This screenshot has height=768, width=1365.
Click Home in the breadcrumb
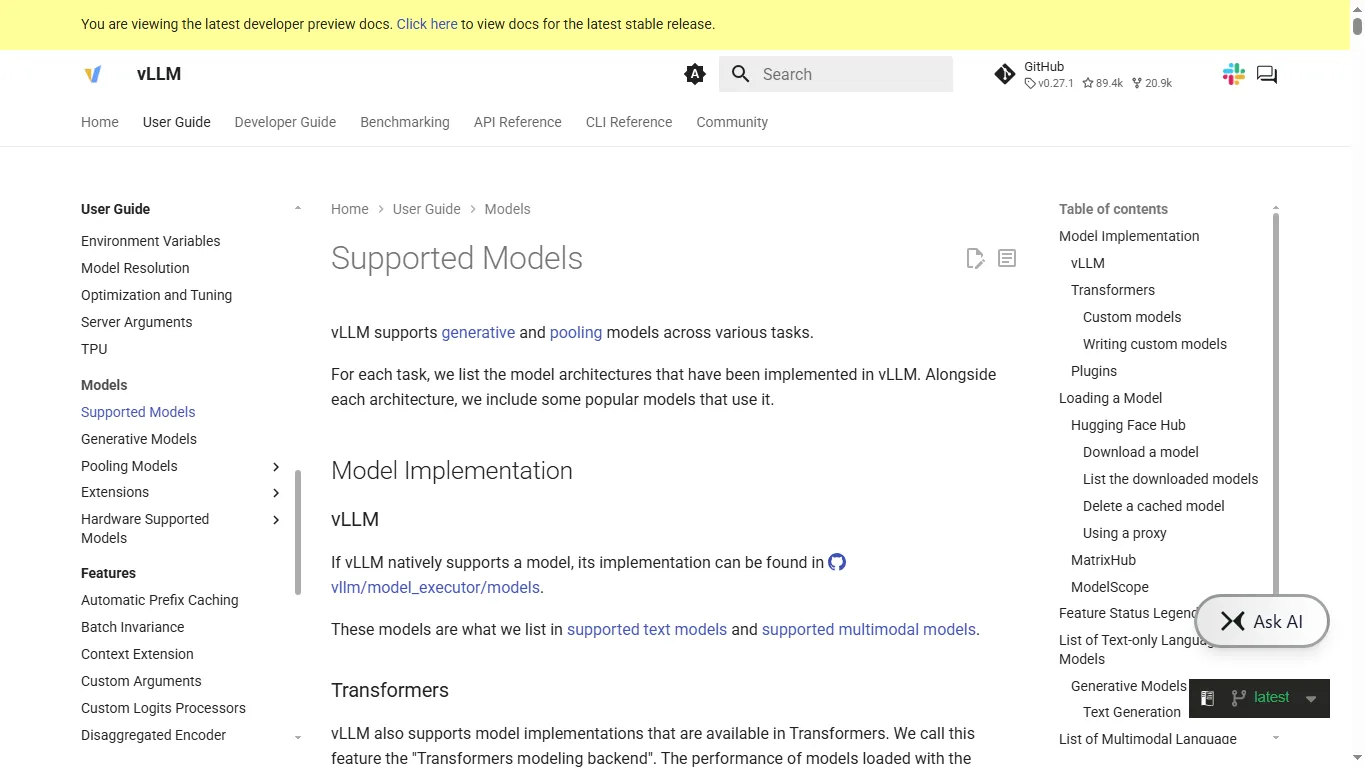pos(350,209)
